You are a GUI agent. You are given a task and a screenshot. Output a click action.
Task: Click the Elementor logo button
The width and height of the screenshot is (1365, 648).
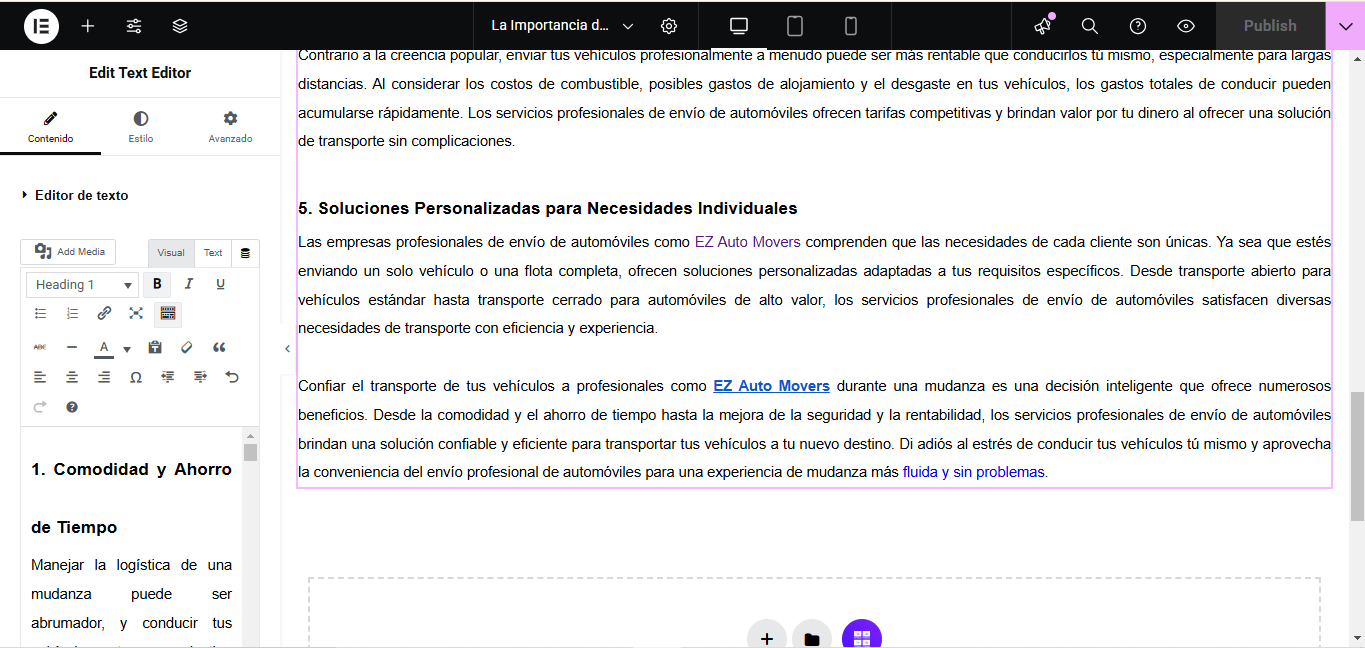click(x=41, y=26)
